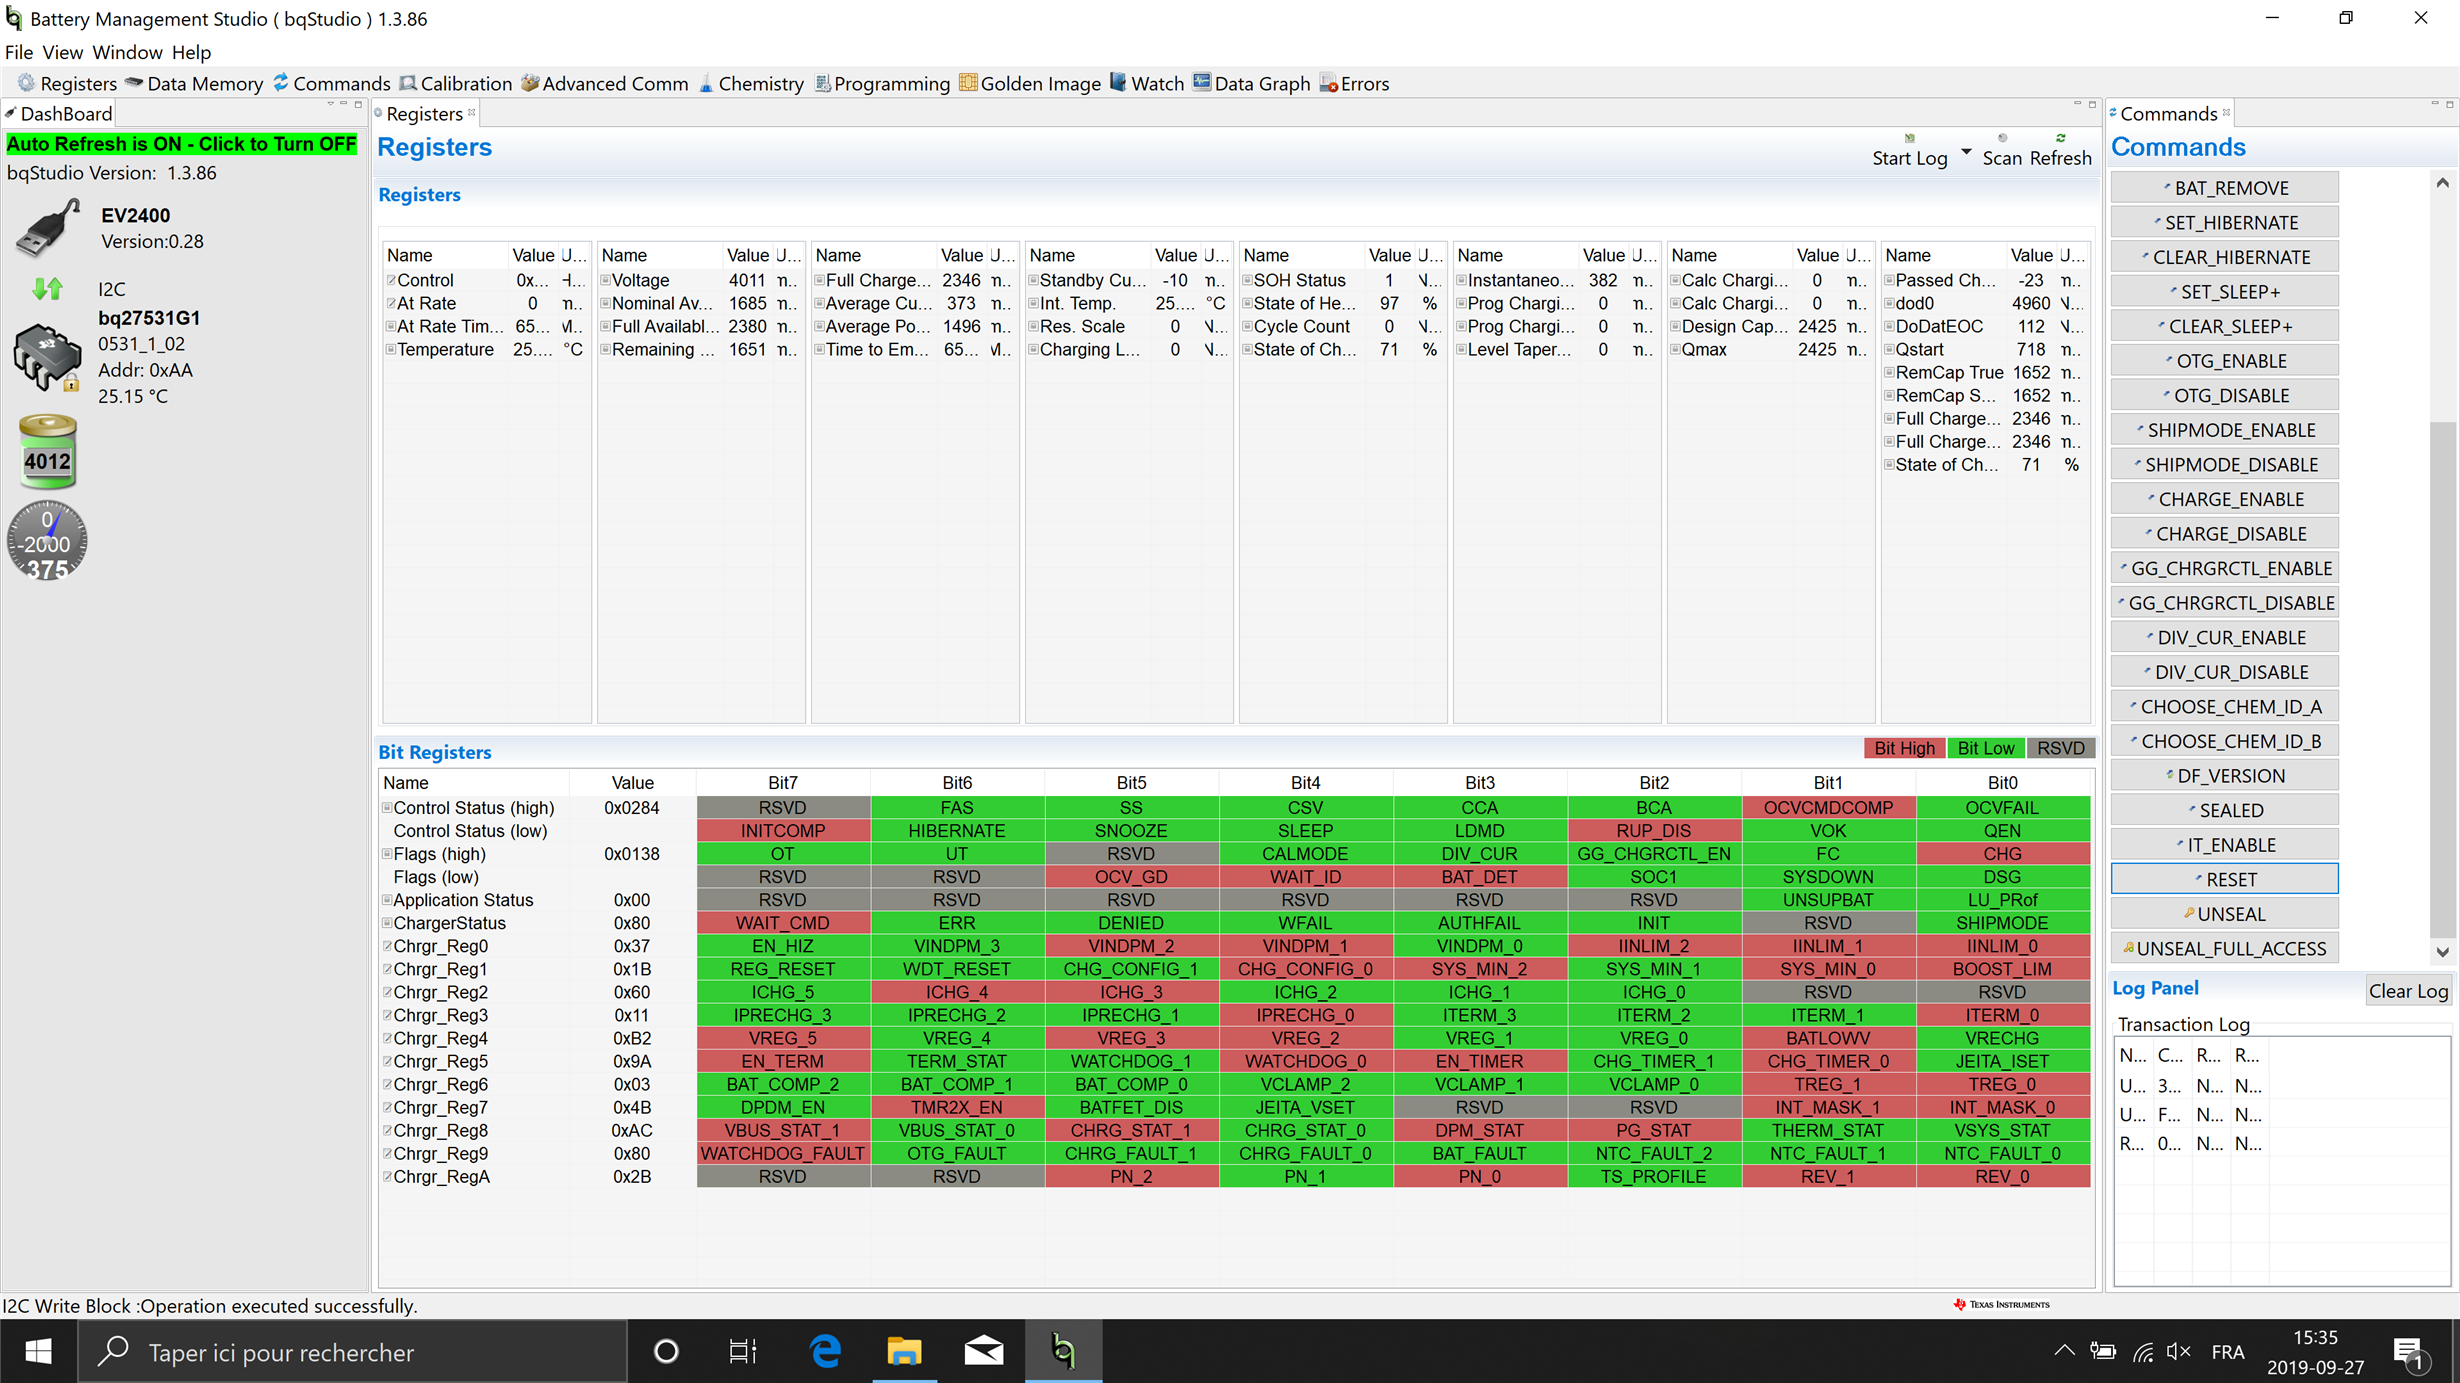The image size is (2460, 1383).
Task: Open the Data Graph view
Action: (1251, 84)
